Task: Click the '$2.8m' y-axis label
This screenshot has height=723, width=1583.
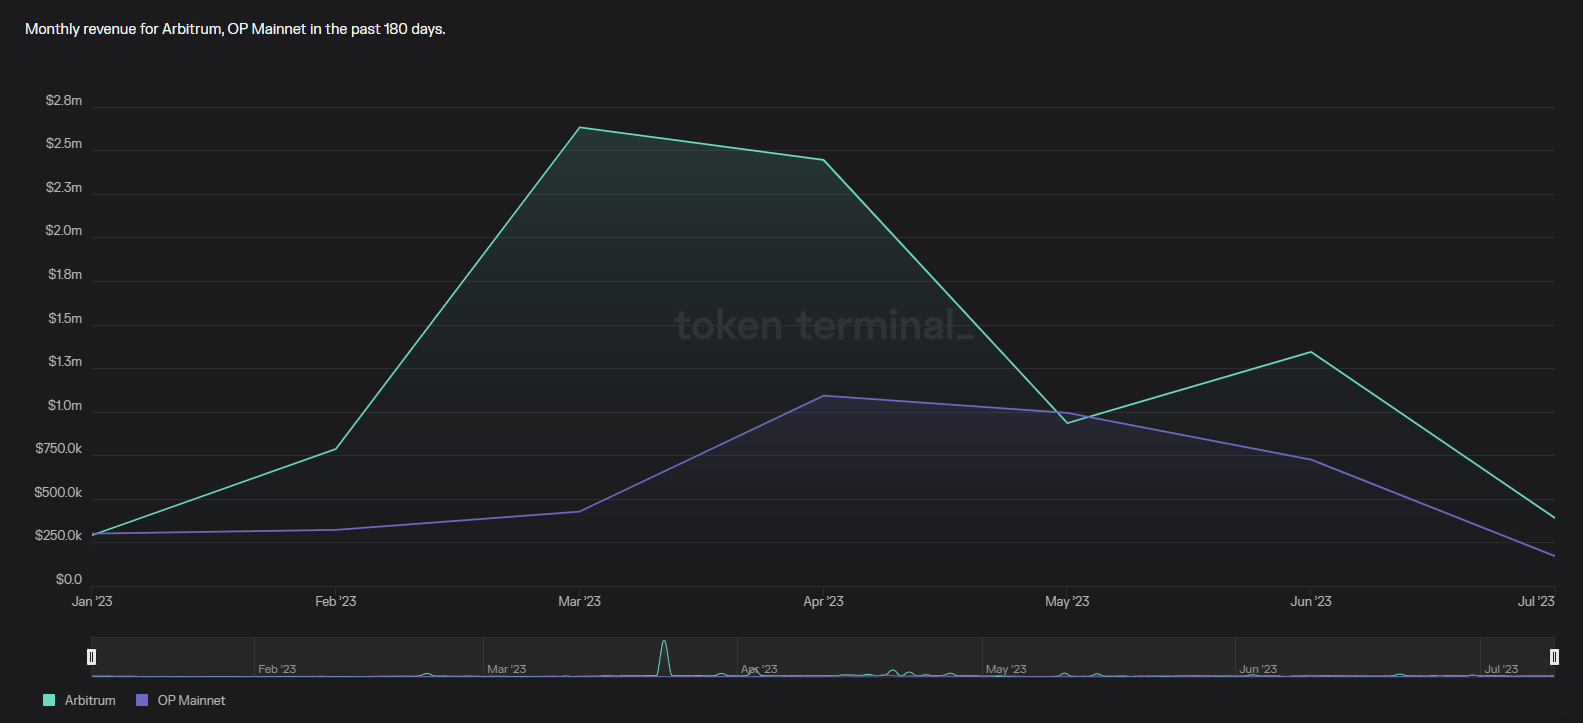Action: click(64, 100)
